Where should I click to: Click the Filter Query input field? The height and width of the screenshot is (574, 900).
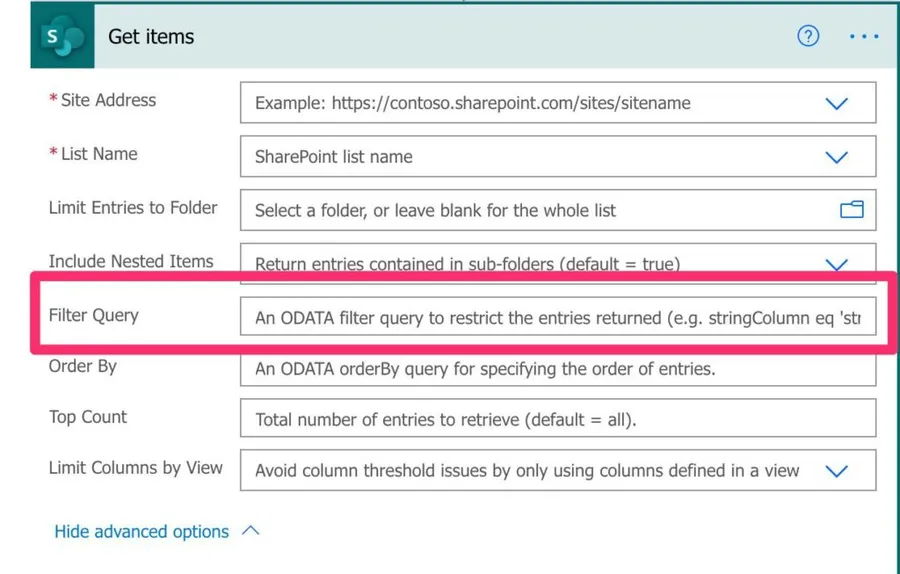pyautogui.click(x=557, y=319)
